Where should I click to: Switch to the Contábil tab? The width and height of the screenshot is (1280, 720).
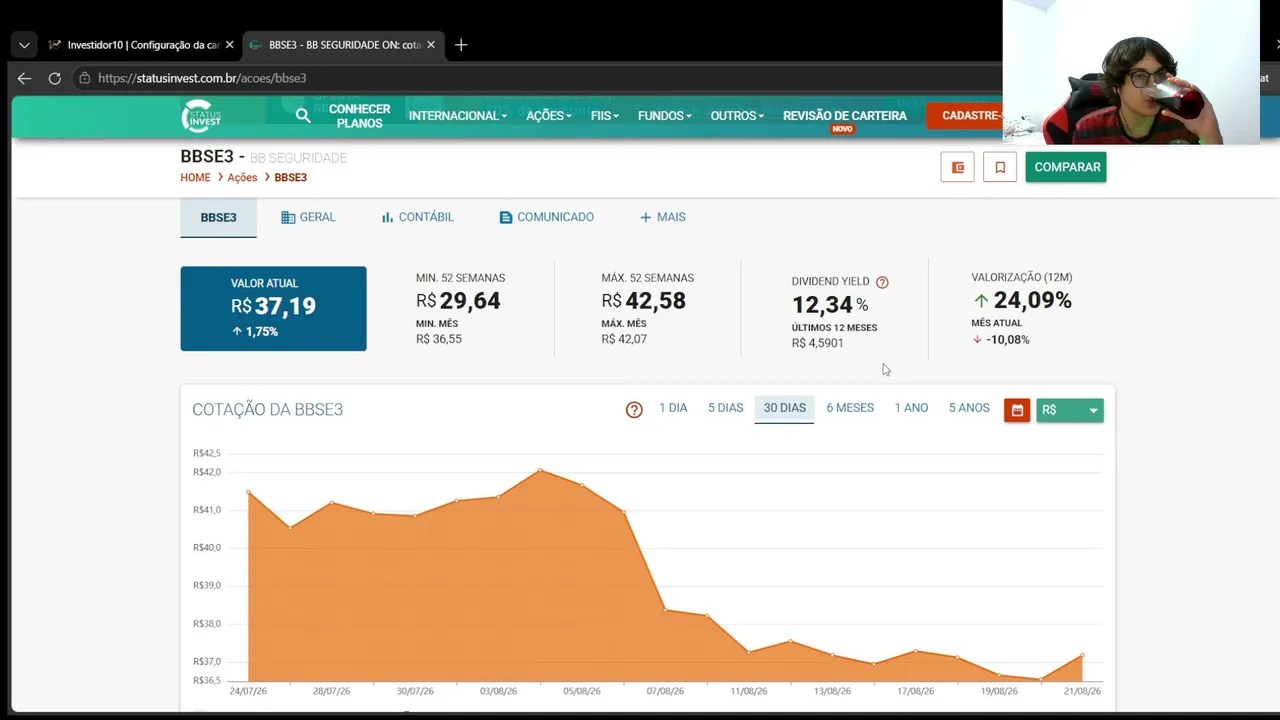coord(417,217)
